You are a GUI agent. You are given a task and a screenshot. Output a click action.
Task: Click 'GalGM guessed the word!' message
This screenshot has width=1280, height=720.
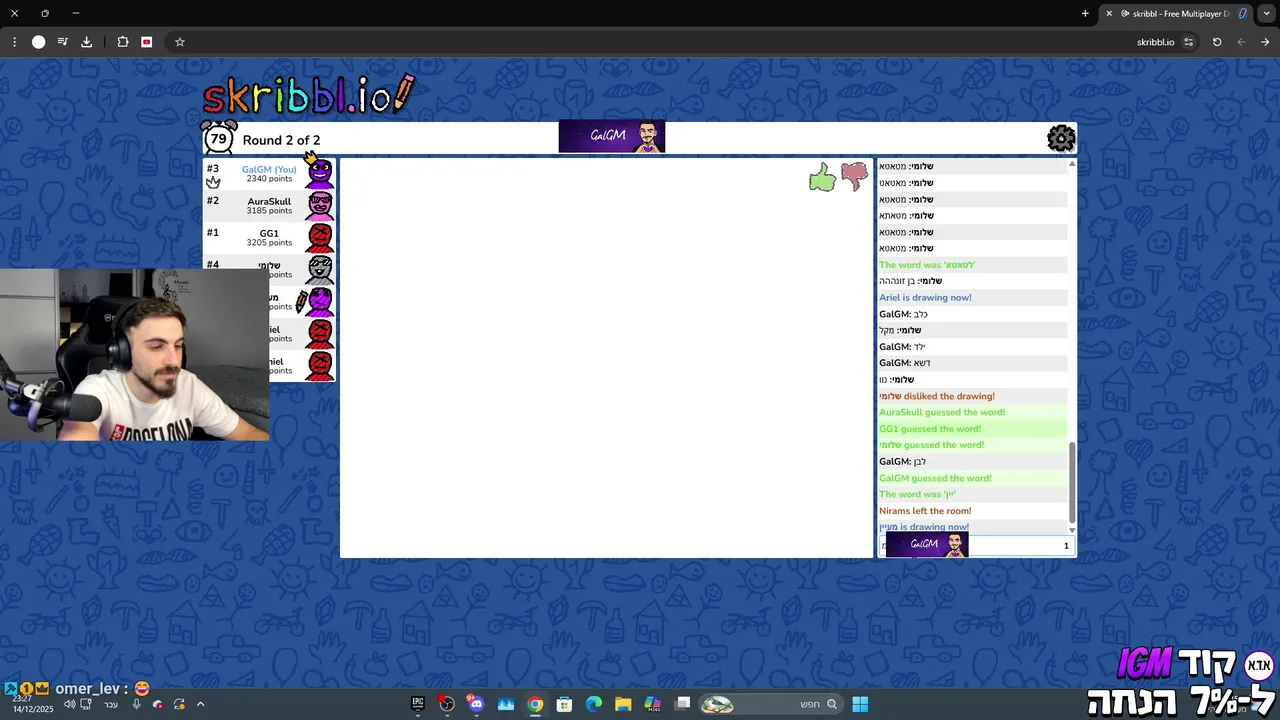pyautogui.click(x=935, y=478)
